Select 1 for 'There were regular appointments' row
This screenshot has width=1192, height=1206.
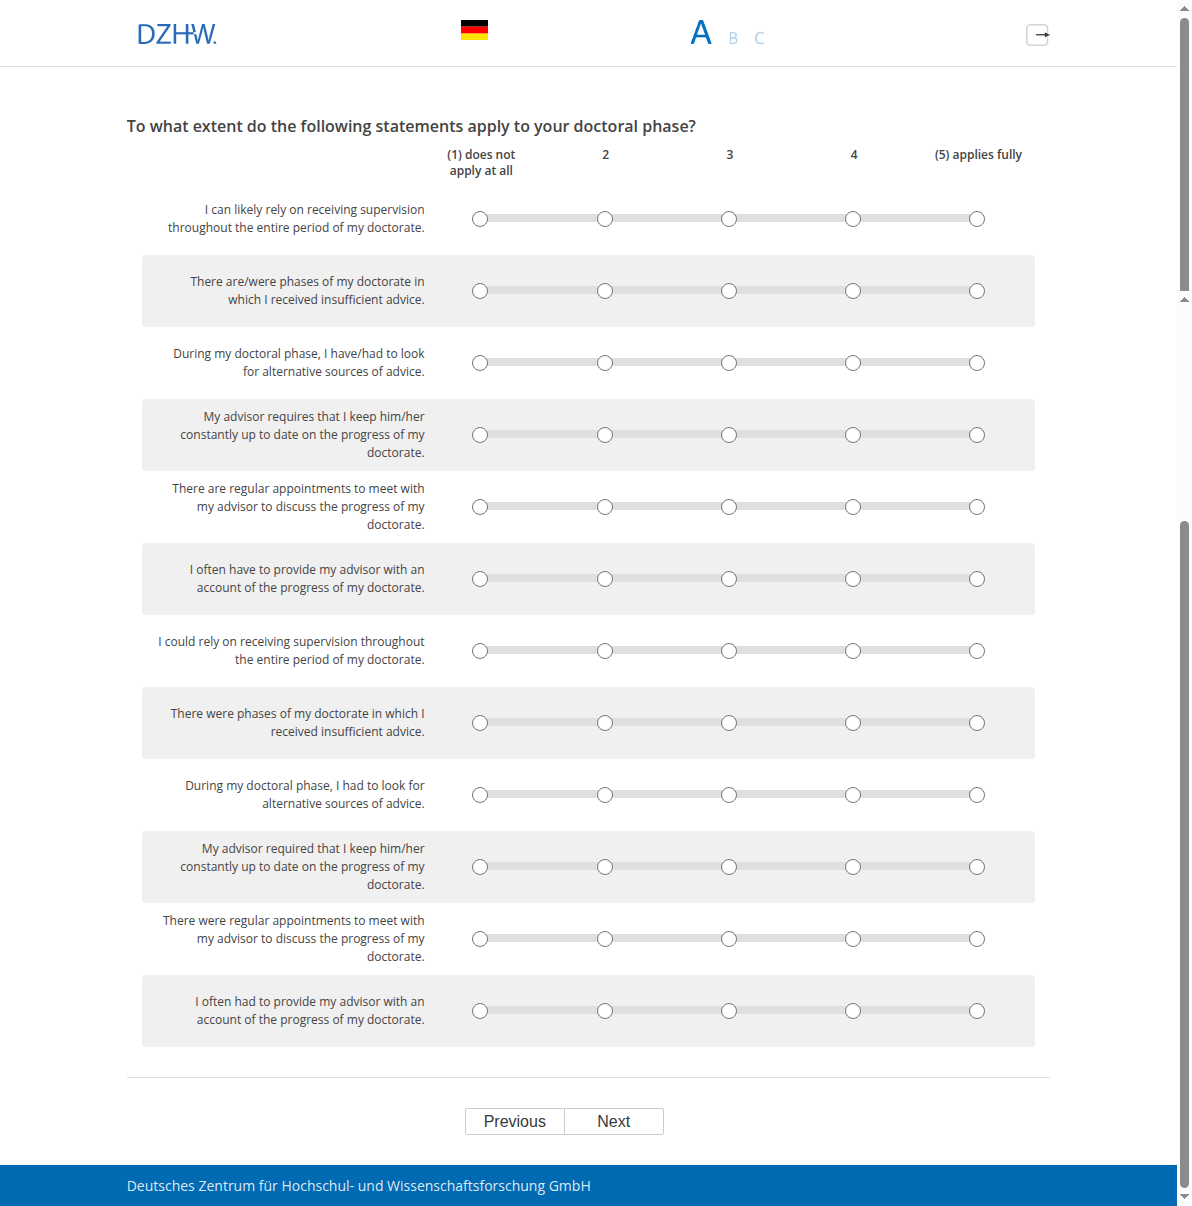[480, 939]
